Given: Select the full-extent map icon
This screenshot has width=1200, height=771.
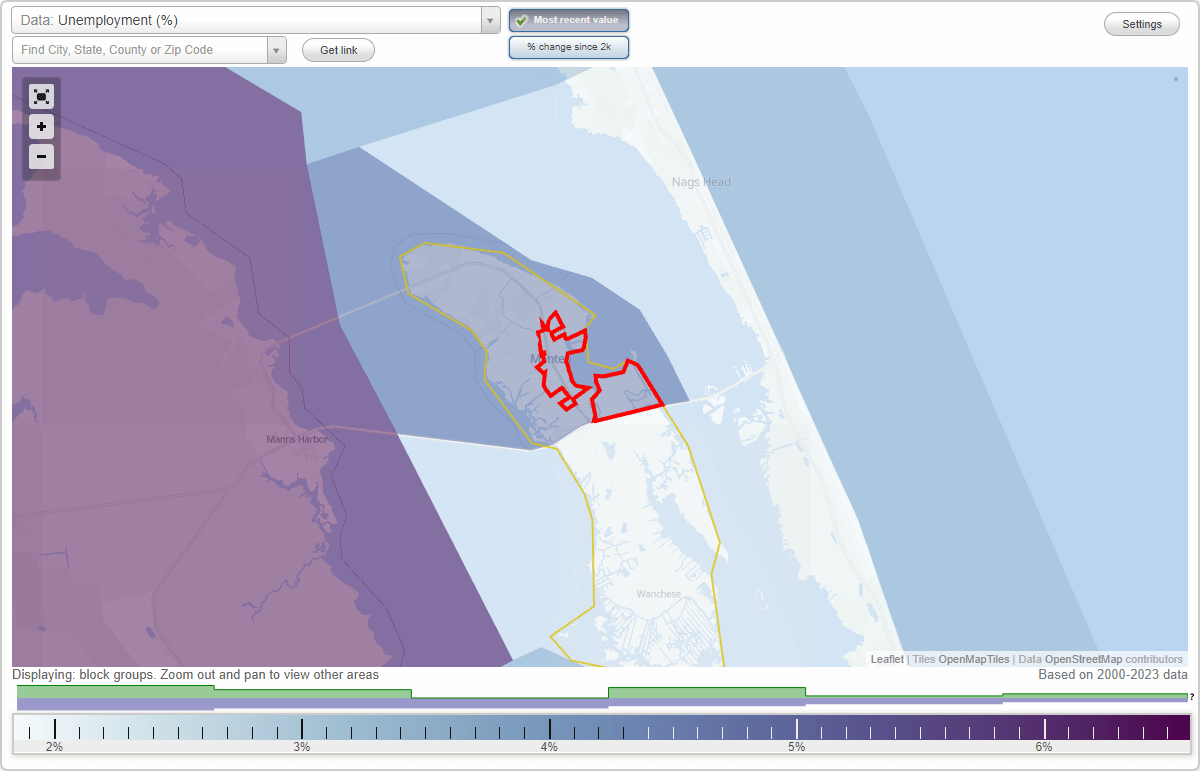Looking at the screenshot, I should tap(41, 96).
